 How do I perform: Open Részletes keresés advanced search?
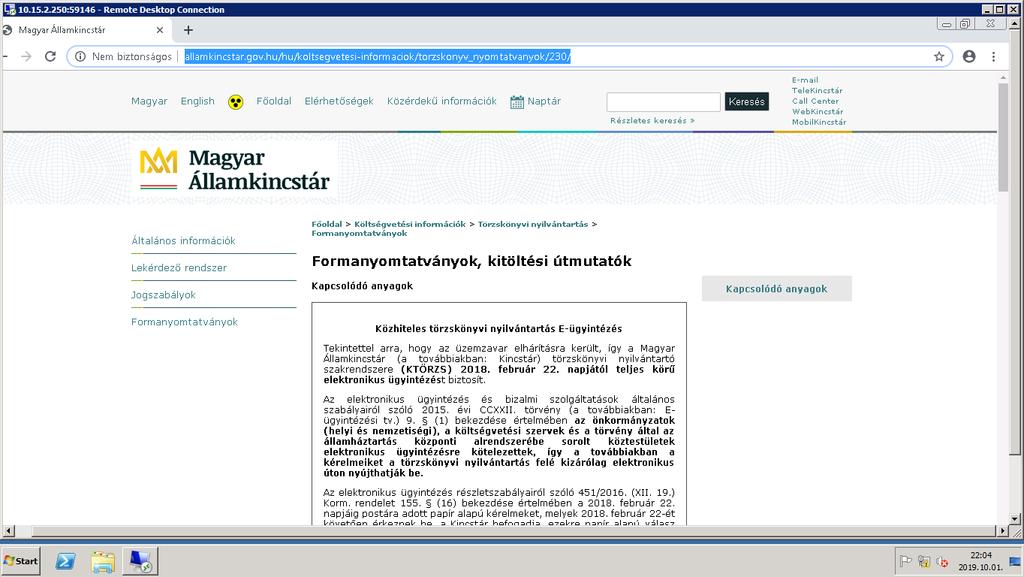tap(652, 121)
